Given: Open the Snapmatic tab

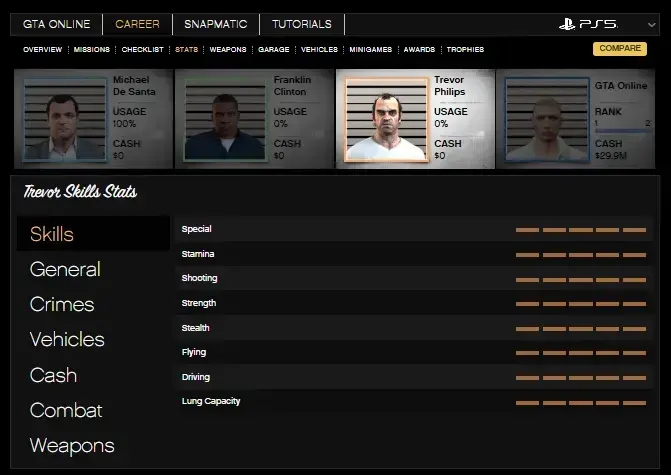Looking at the screenshot, I should [215, 24].
